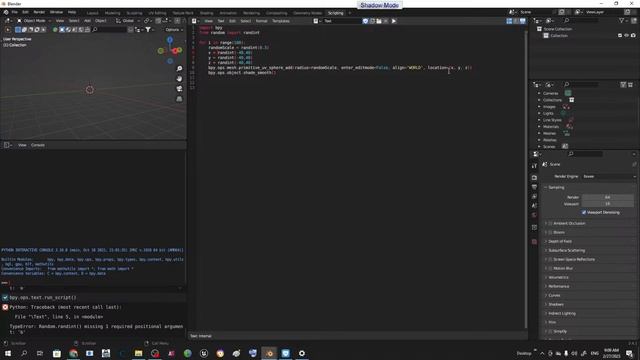
Task: Click the text datablock name field Text
Action: point(342,21)
